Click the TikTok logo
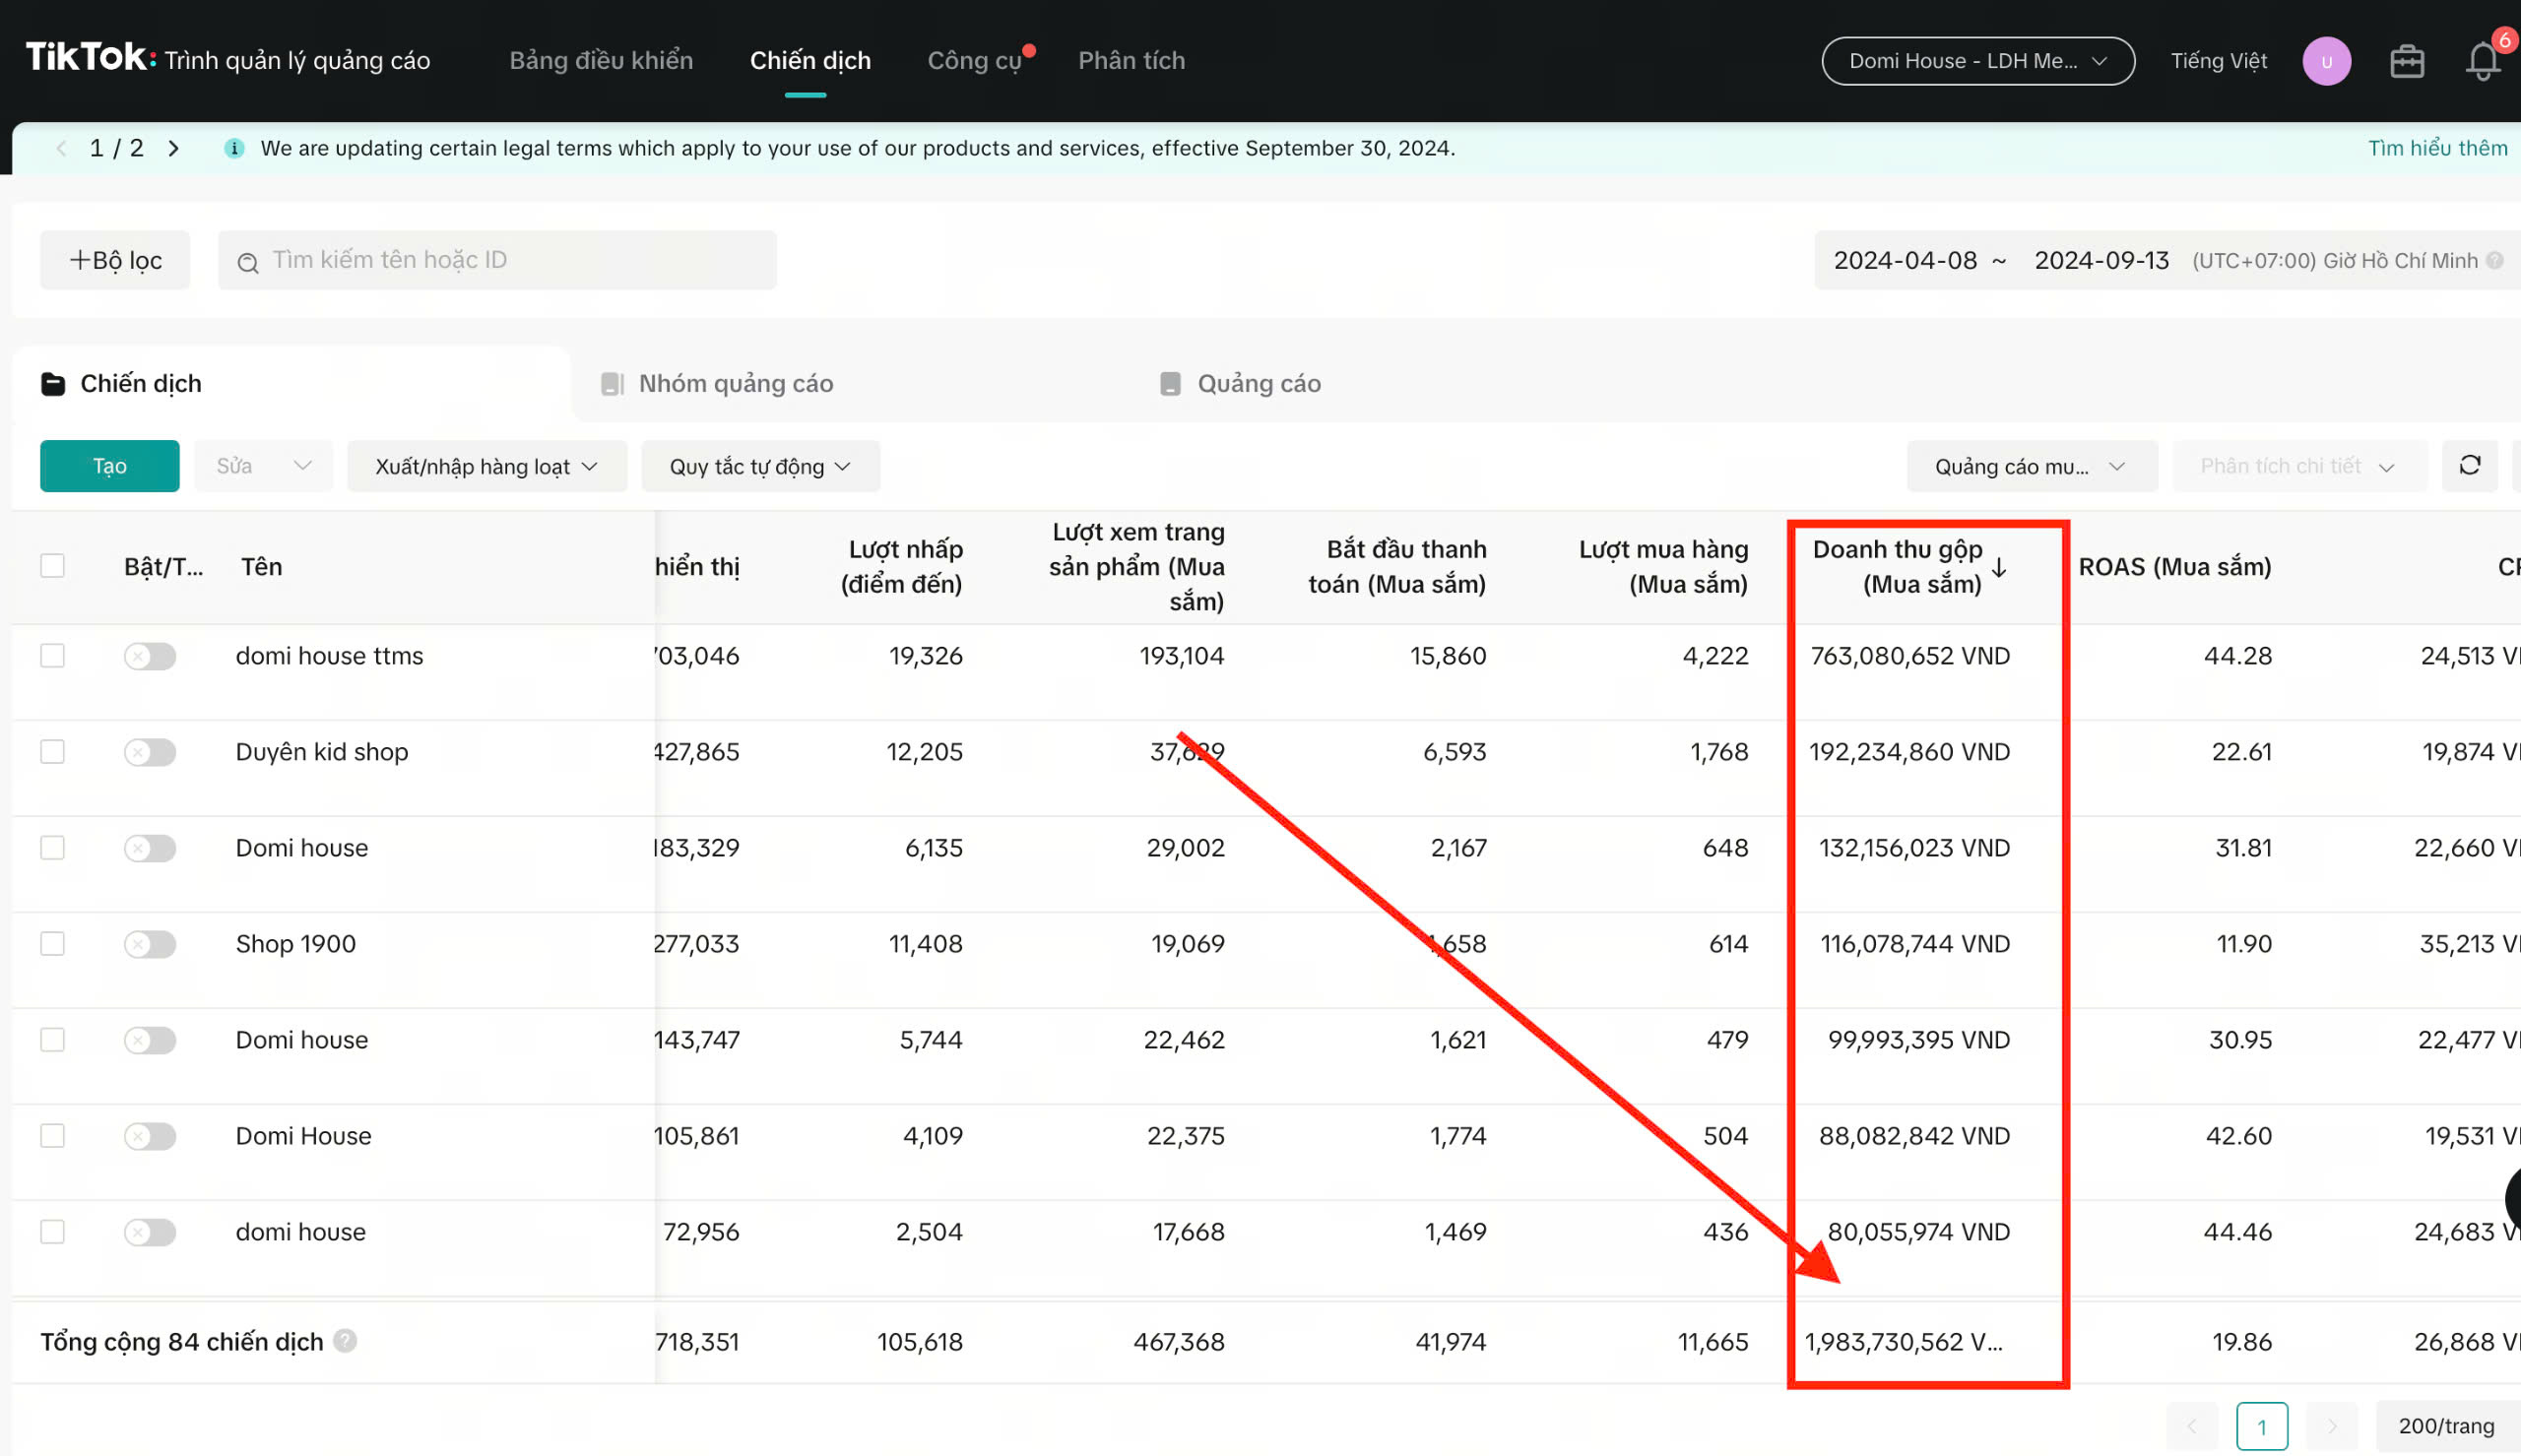The height and width of the screenshot is (1456, 2521). (x=90, y=58)
